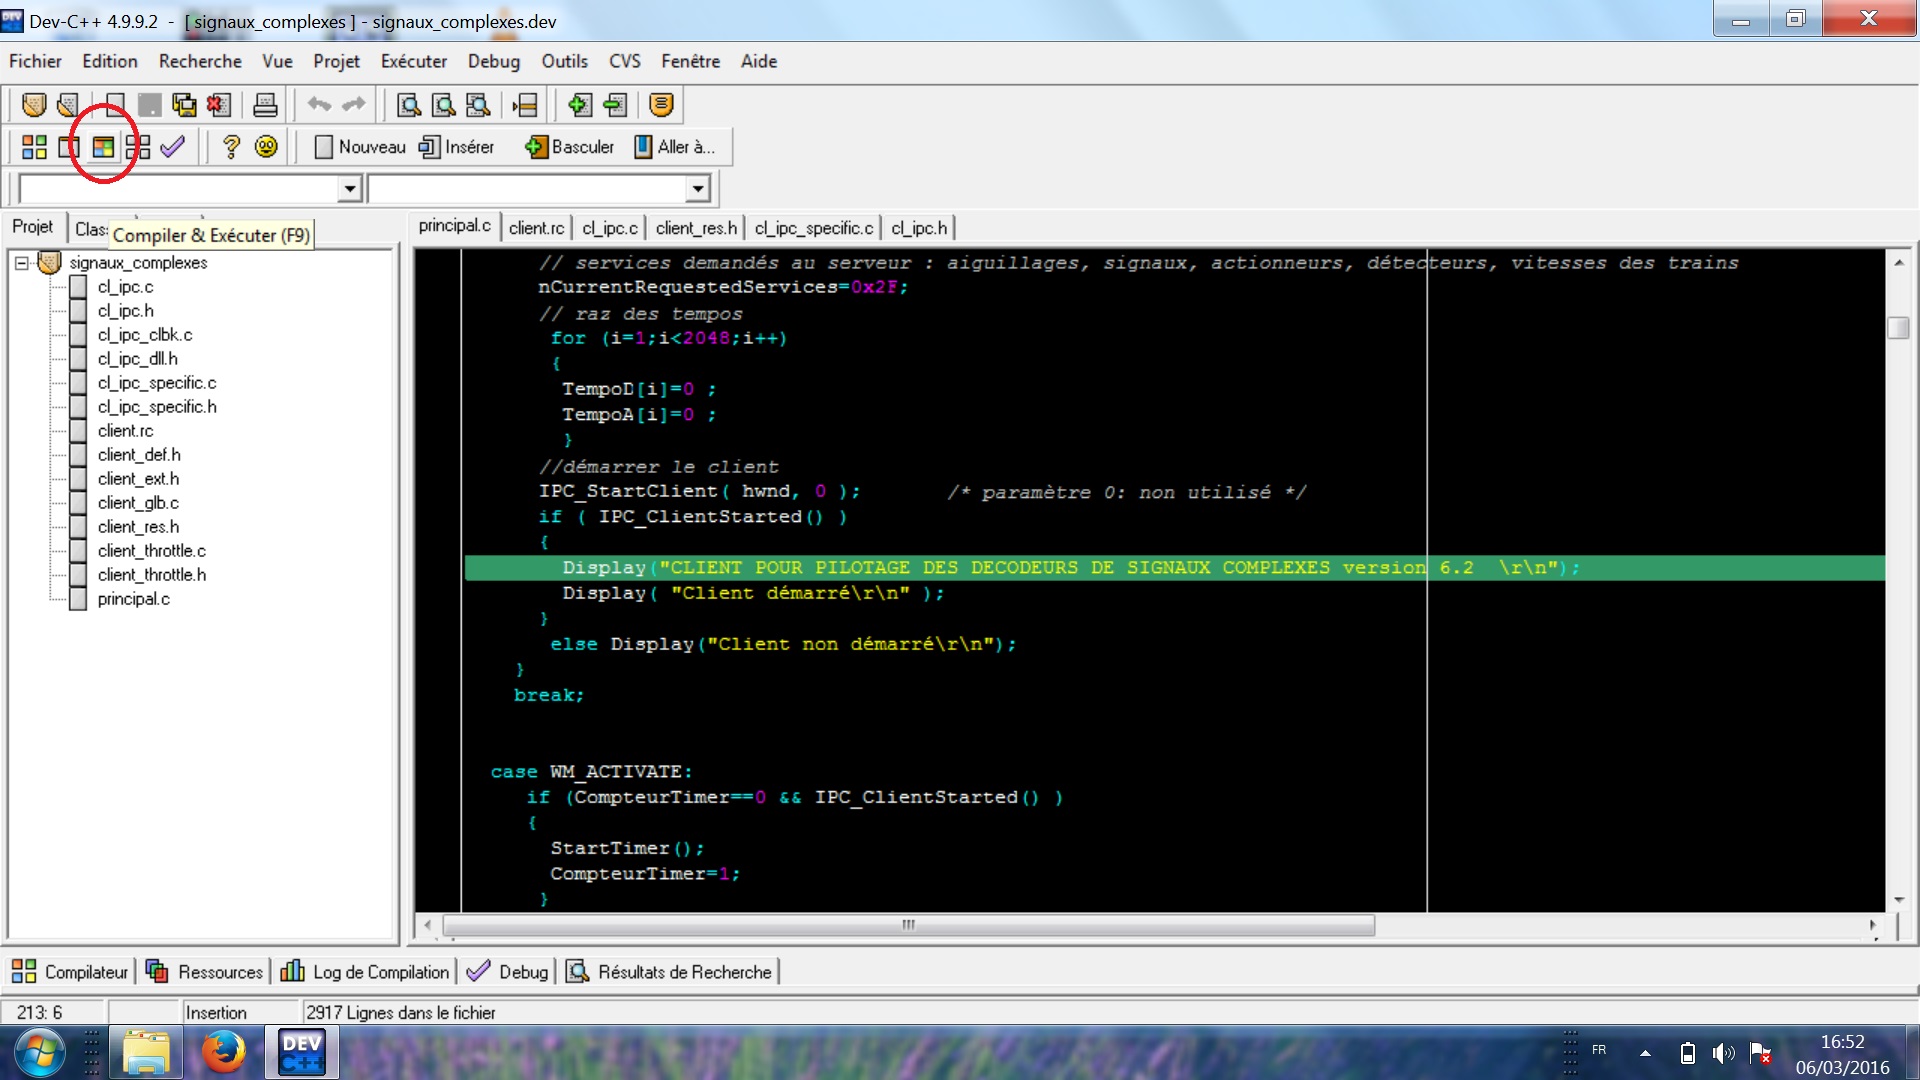Viewport: 1920px width, 1080px height.
Task: Click the Insérer toolbar button
Action: pos(457,147)
